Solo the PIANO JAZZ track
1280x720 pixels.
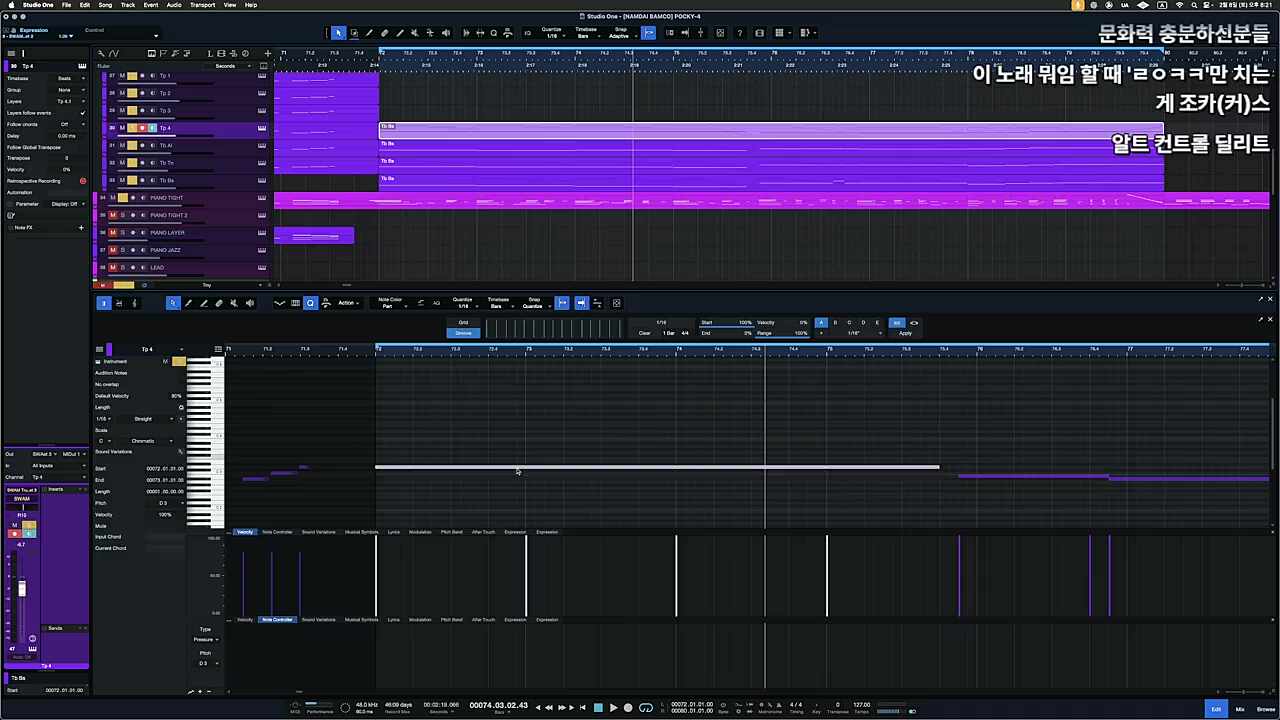point(122,250)
